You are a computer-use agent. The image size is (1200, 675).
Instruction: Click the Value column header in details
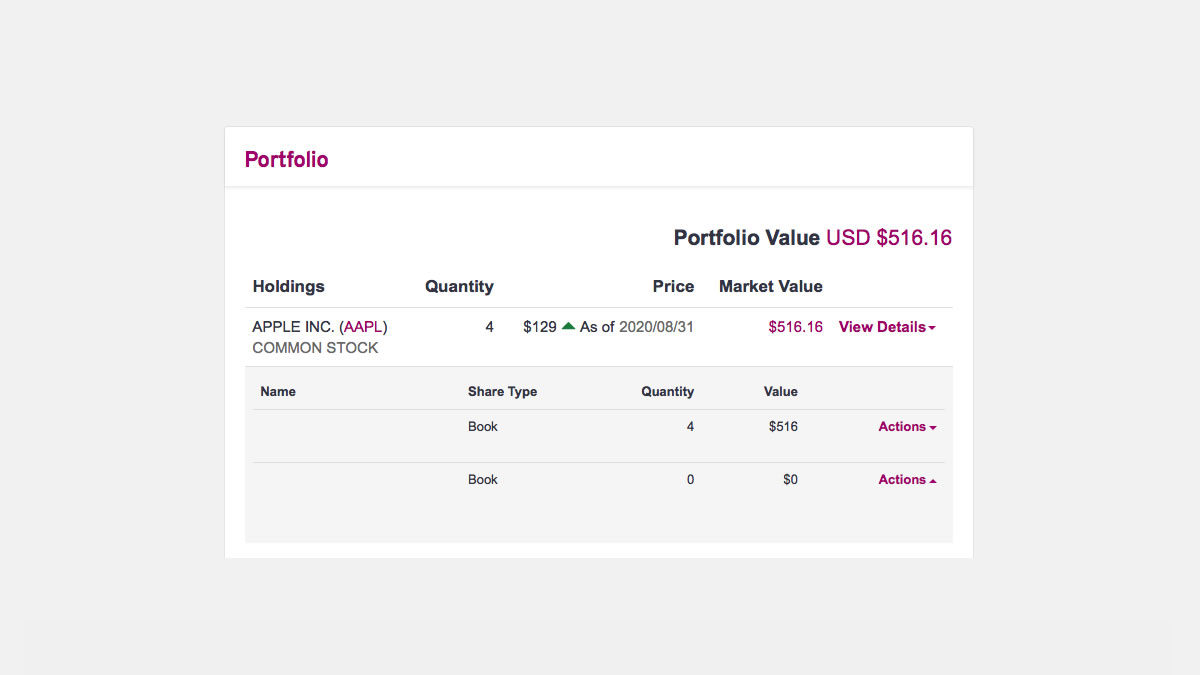(x=781, y=392)
